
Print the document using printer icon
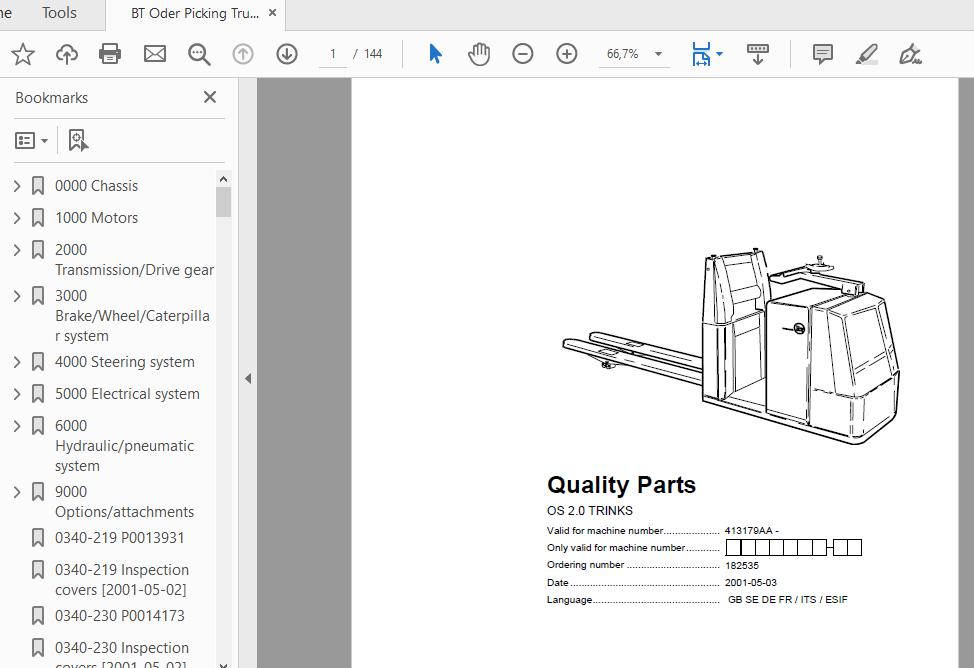click(x=111, y=54)
